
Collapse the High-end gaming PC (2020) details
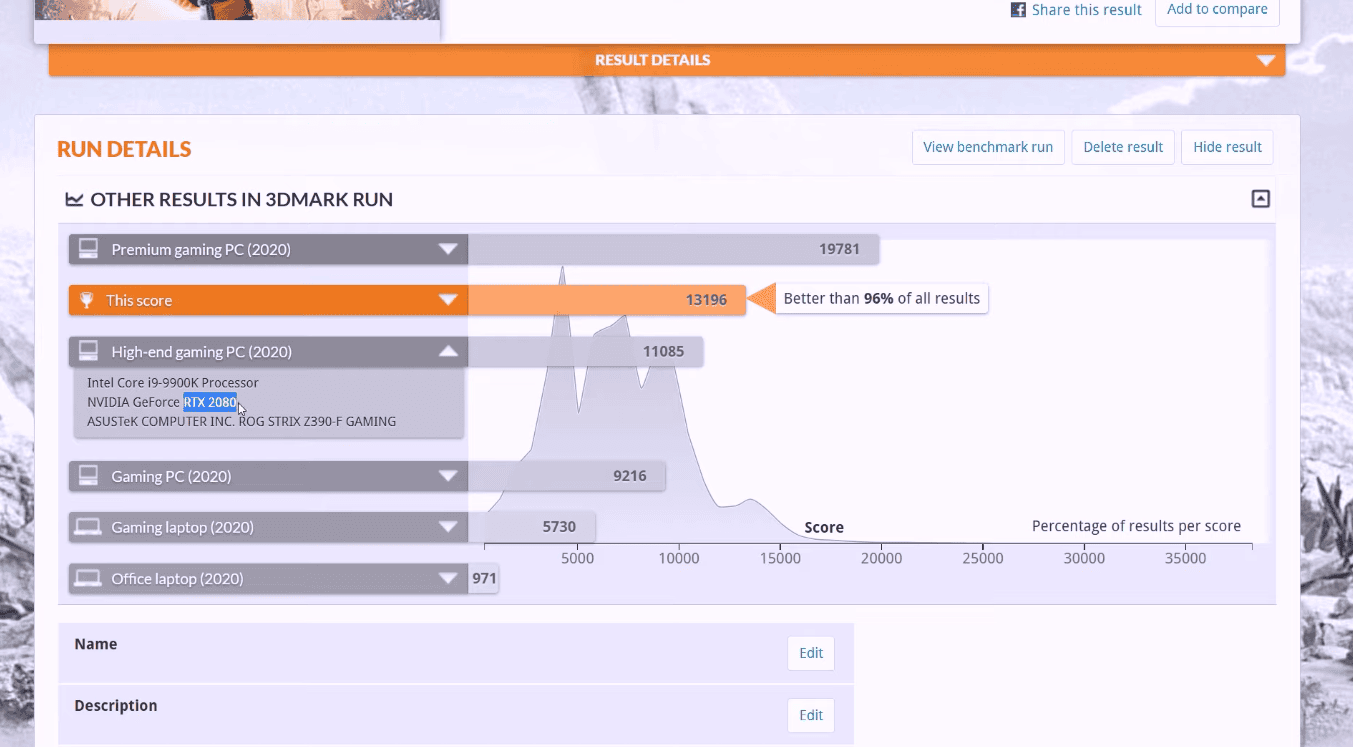[x=447, y=352]
